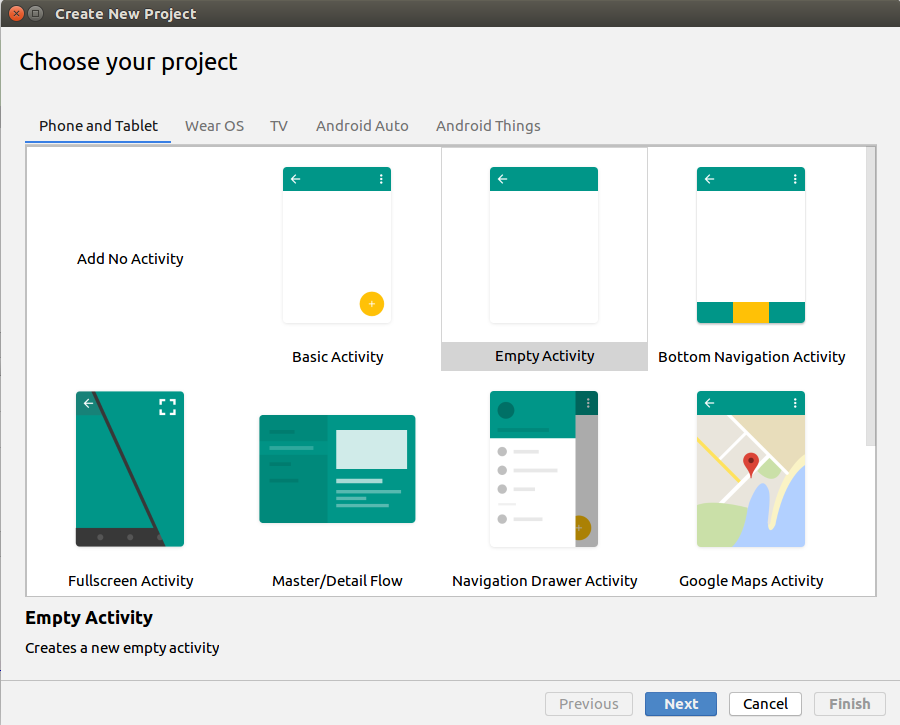Click the Finish button
Screen dimensions: 900x725
(x=849, y=704)
